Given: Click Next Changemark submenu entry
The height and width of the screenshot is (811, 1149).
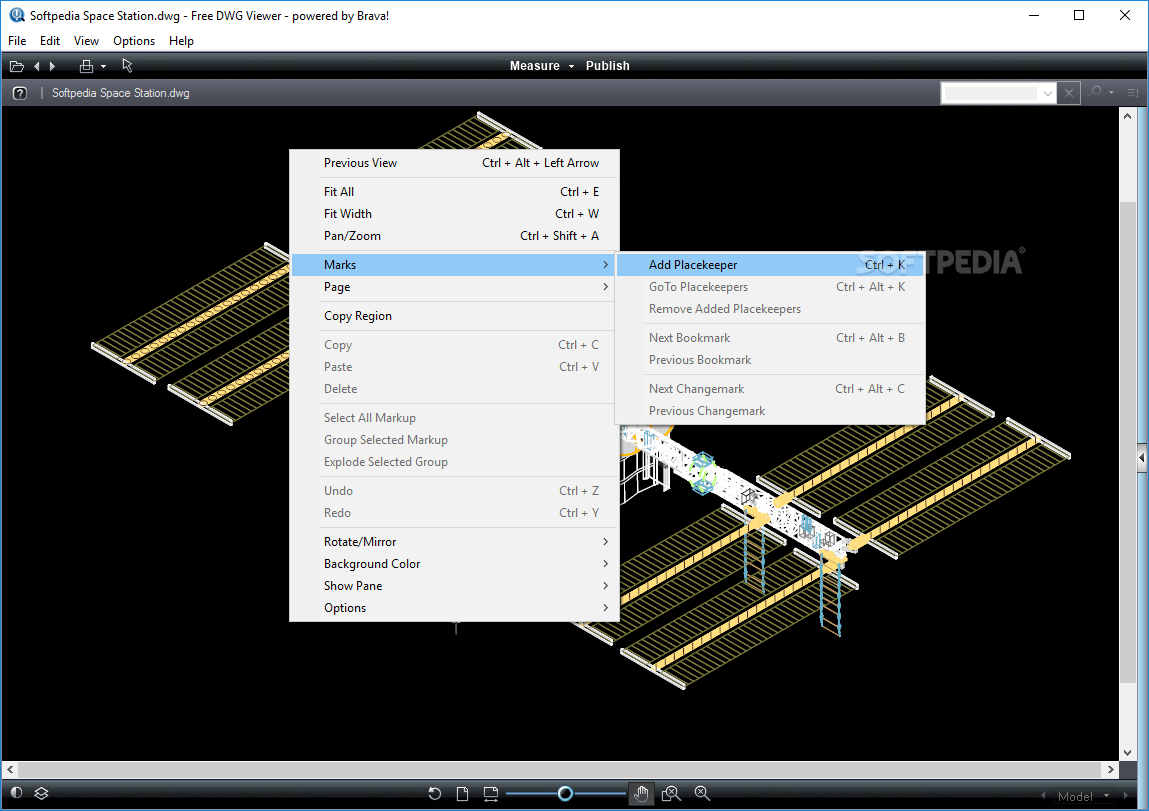Looking at the screenshot, I should pos(769,389).
